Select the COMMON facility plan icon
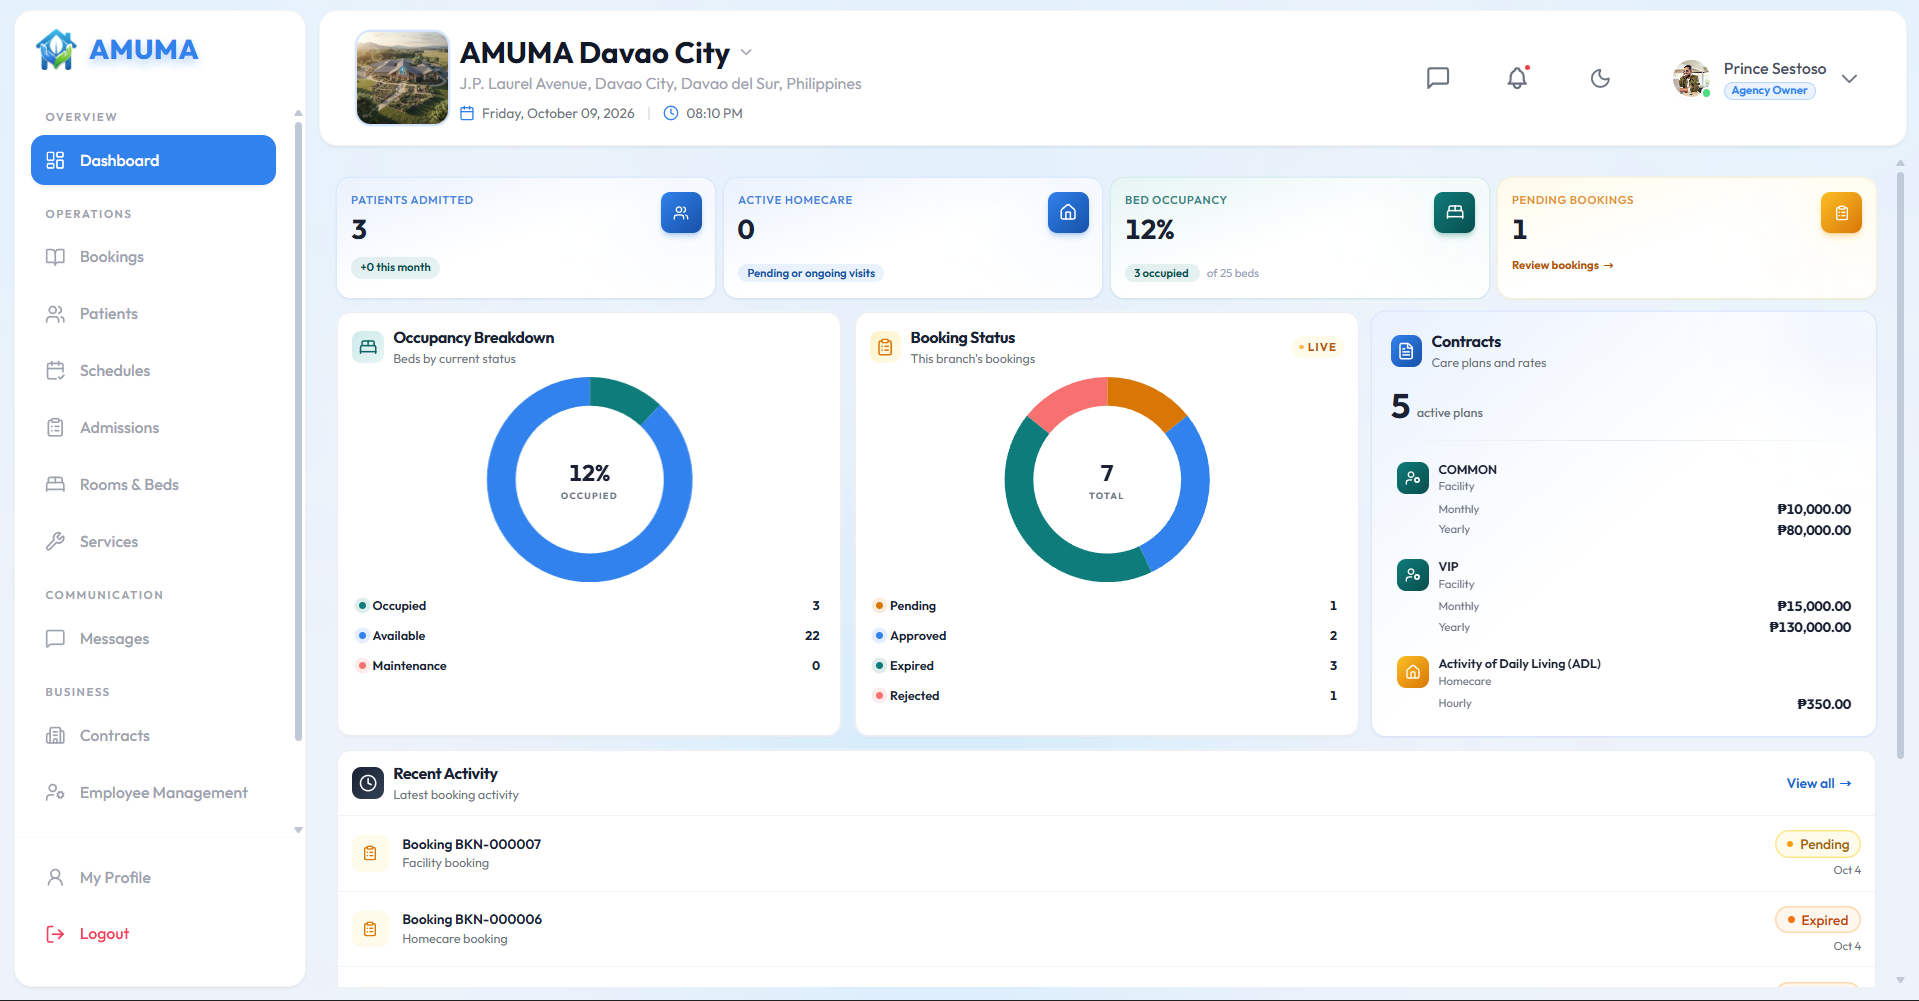Viewport: 1919px width, 1001px height. (1412, 478)
